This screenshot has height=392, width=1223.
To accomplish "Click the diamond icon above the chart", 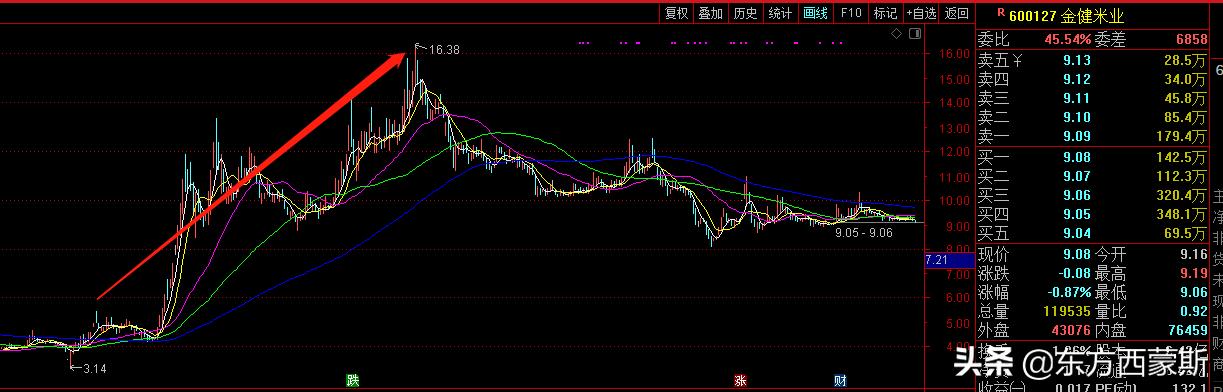I will coord(897,35).
